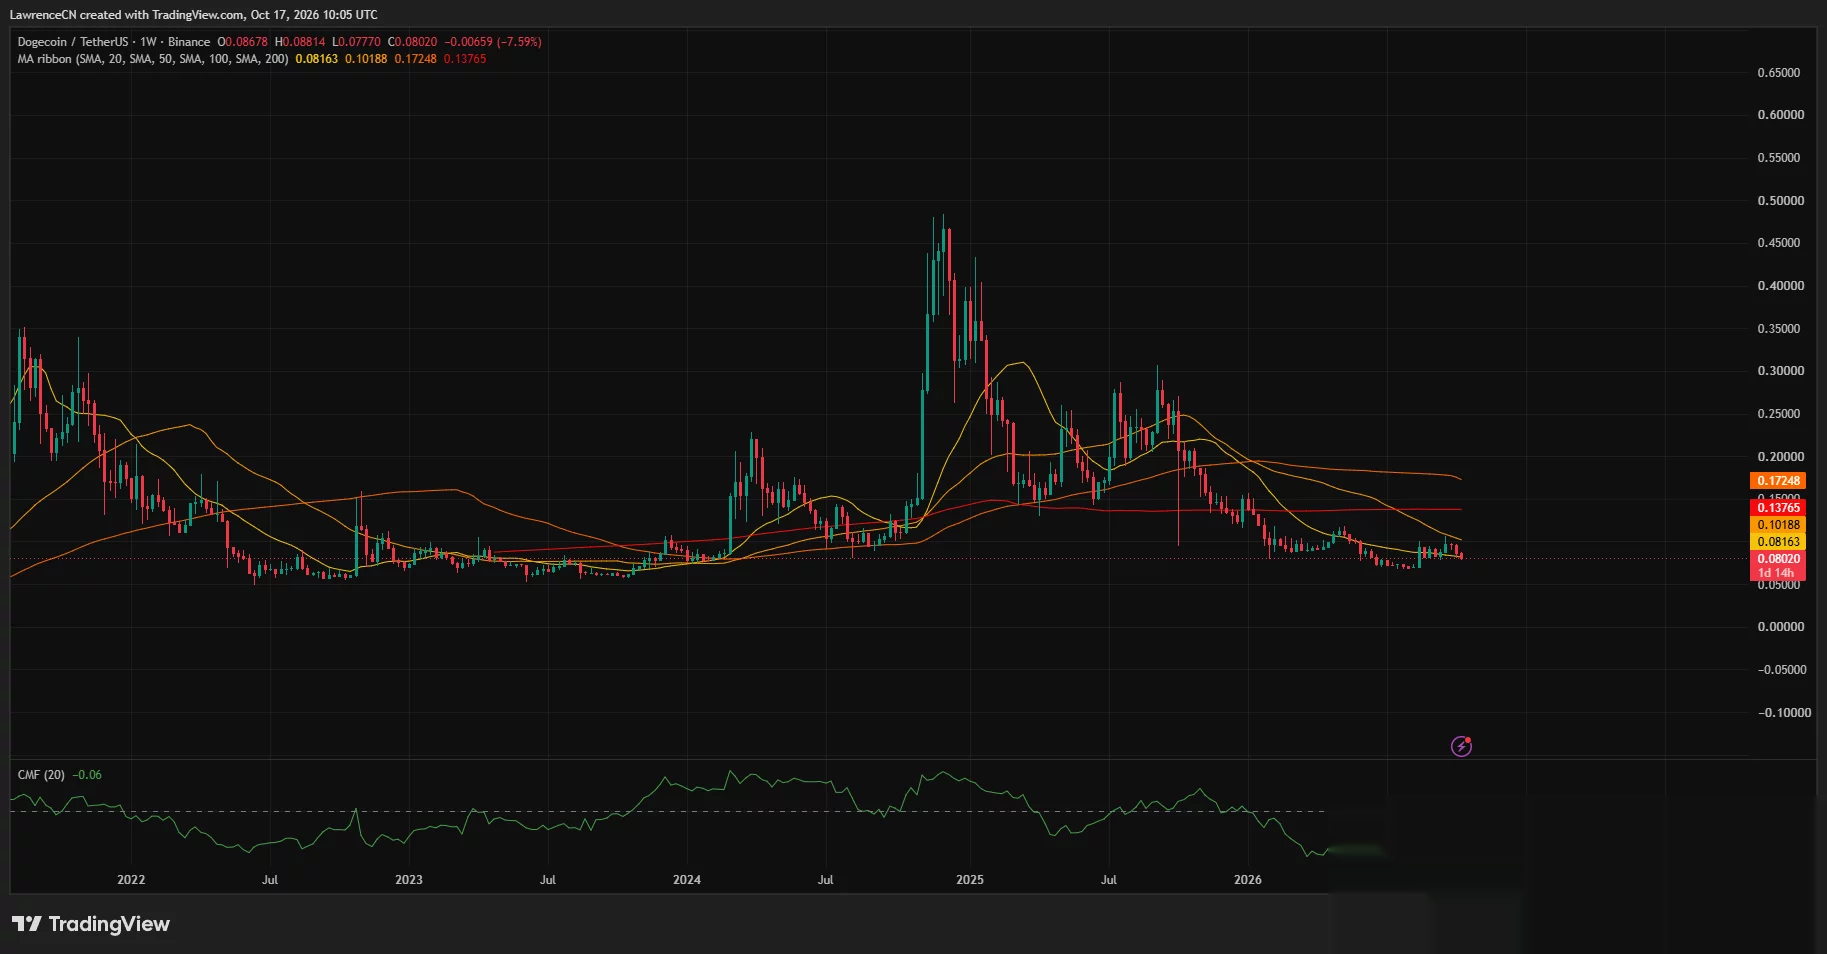Click the Jul label between 2022 and 2023
This screenshot has height=954, width=1827.
[x=270, y=880]
